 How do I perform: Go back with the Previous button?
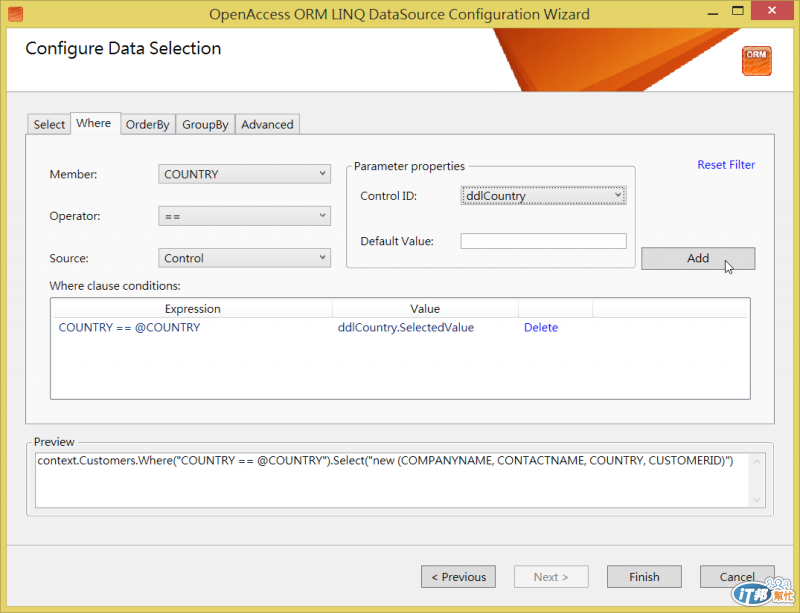click(458, 577)
